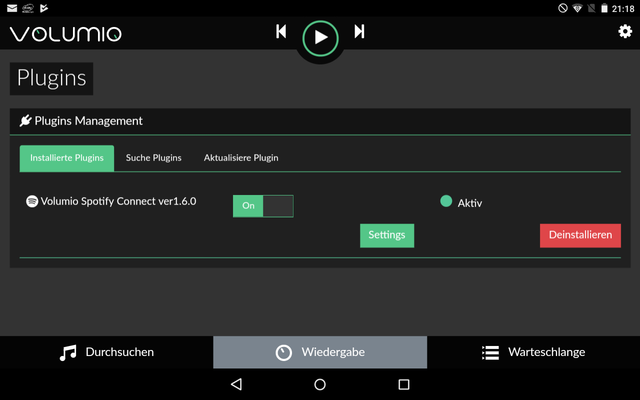Tap the Android home button
This screenshot has height=400, width=640.
point(320,384)
